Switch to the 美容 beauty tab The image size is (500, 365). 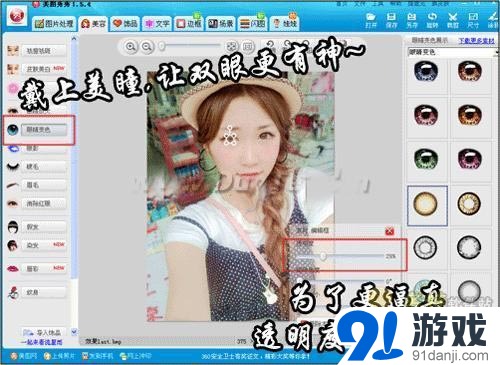pyautogui.click(x=94, y=23)
